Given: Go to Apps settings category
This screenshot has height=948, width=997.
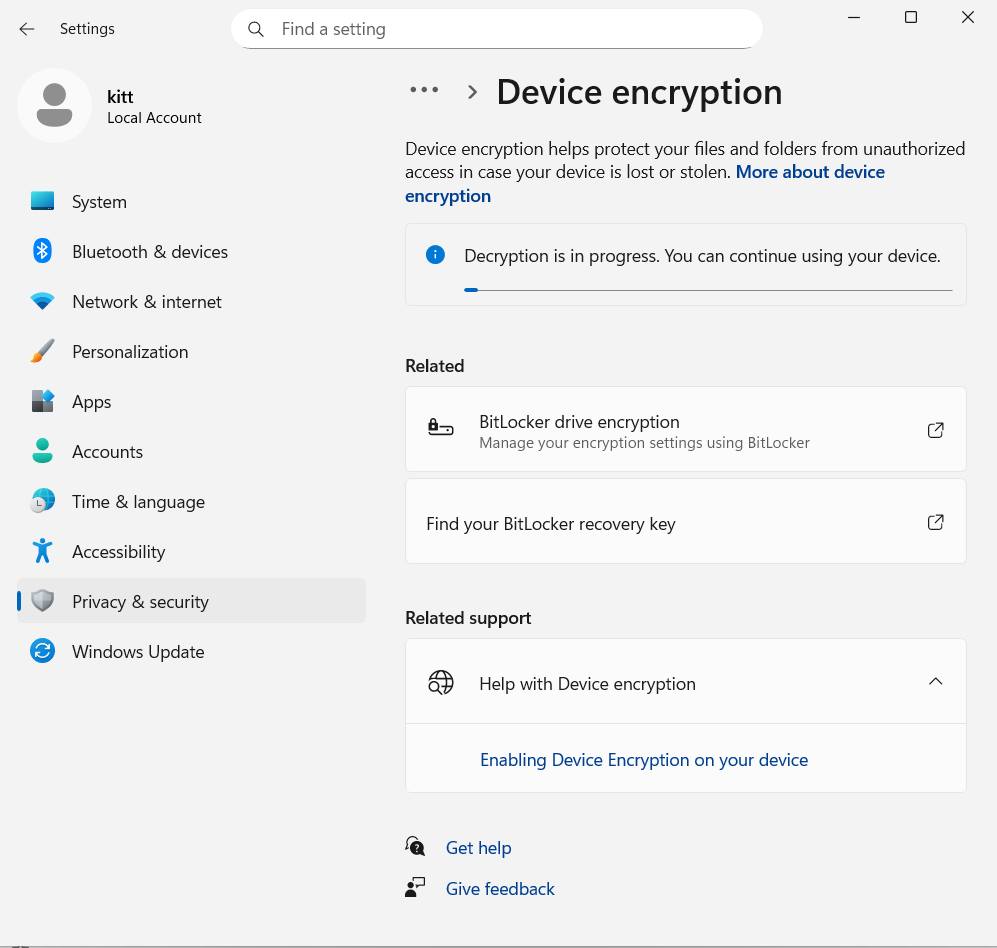Looking at the screenshot, I should 91,401.
